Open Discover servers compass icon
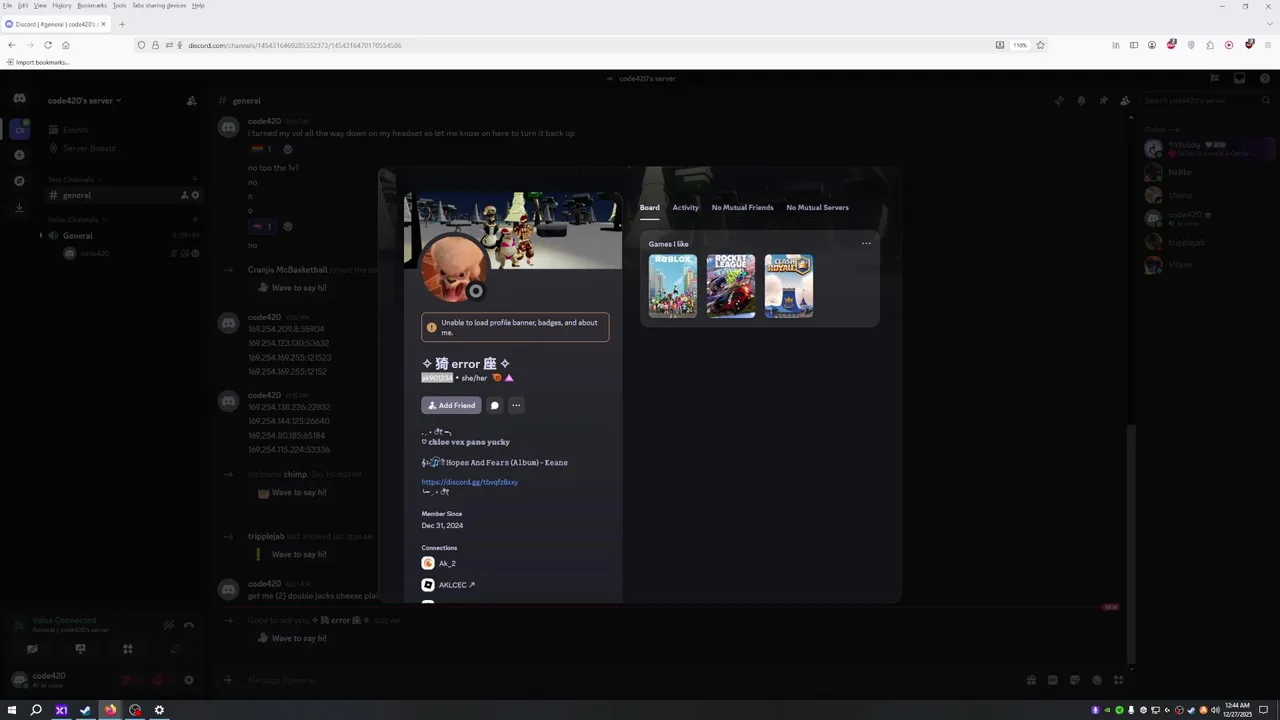Image resolution: width=1280 pixels, height=720 pixels. point(19,181)
